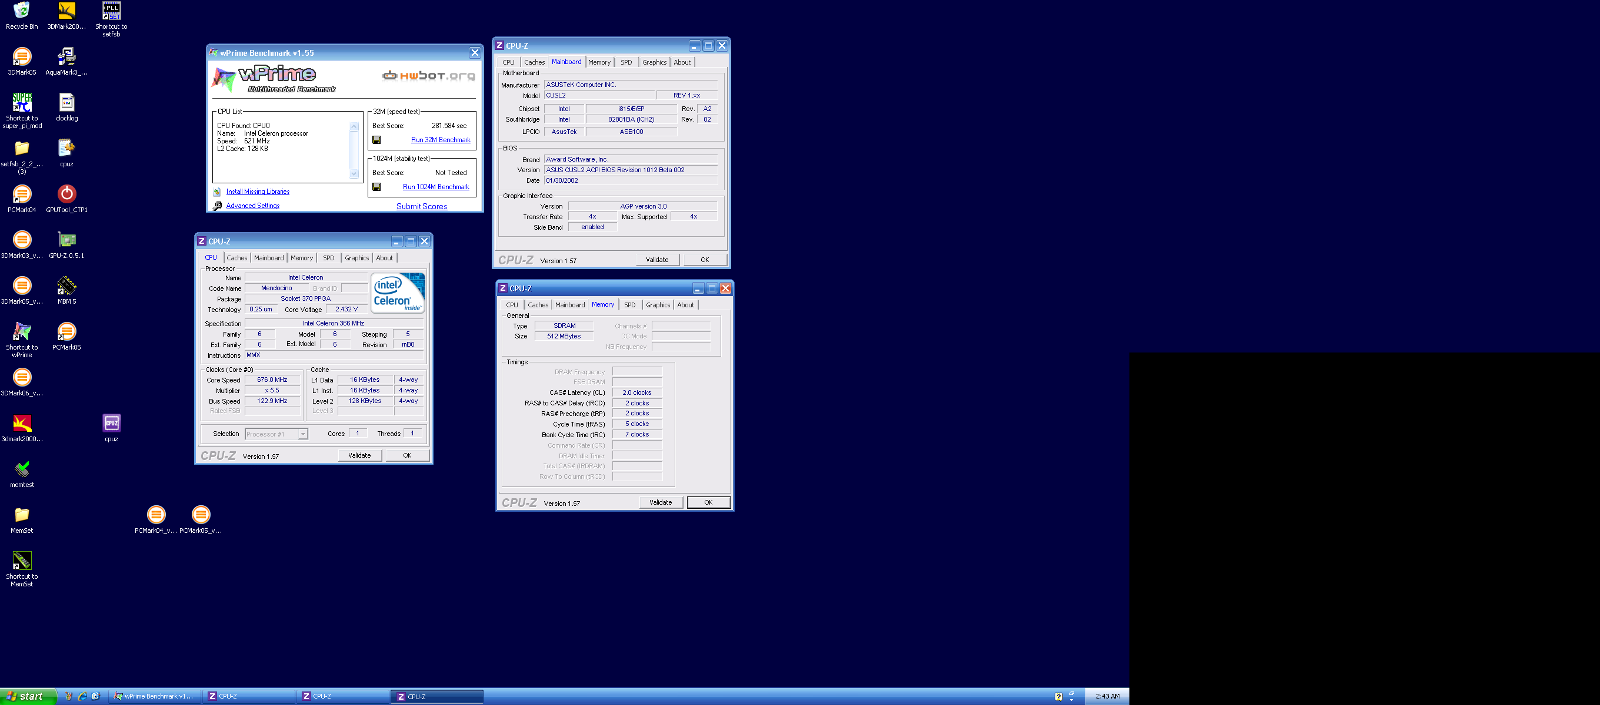This screenshot has height=705, width=1600.
Task: Click the AGP version 3.0 field
Action: (x=643, y=206)
